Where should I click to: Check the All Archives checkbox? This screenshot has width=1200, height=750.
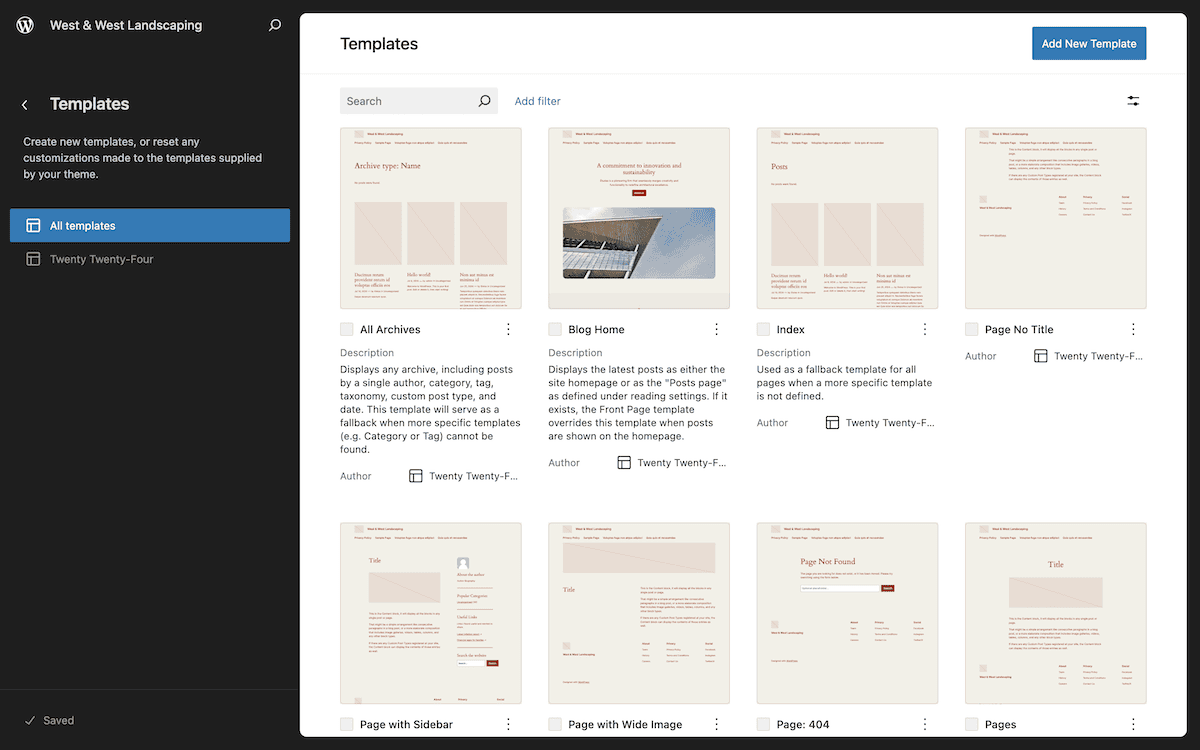[346, 328]
